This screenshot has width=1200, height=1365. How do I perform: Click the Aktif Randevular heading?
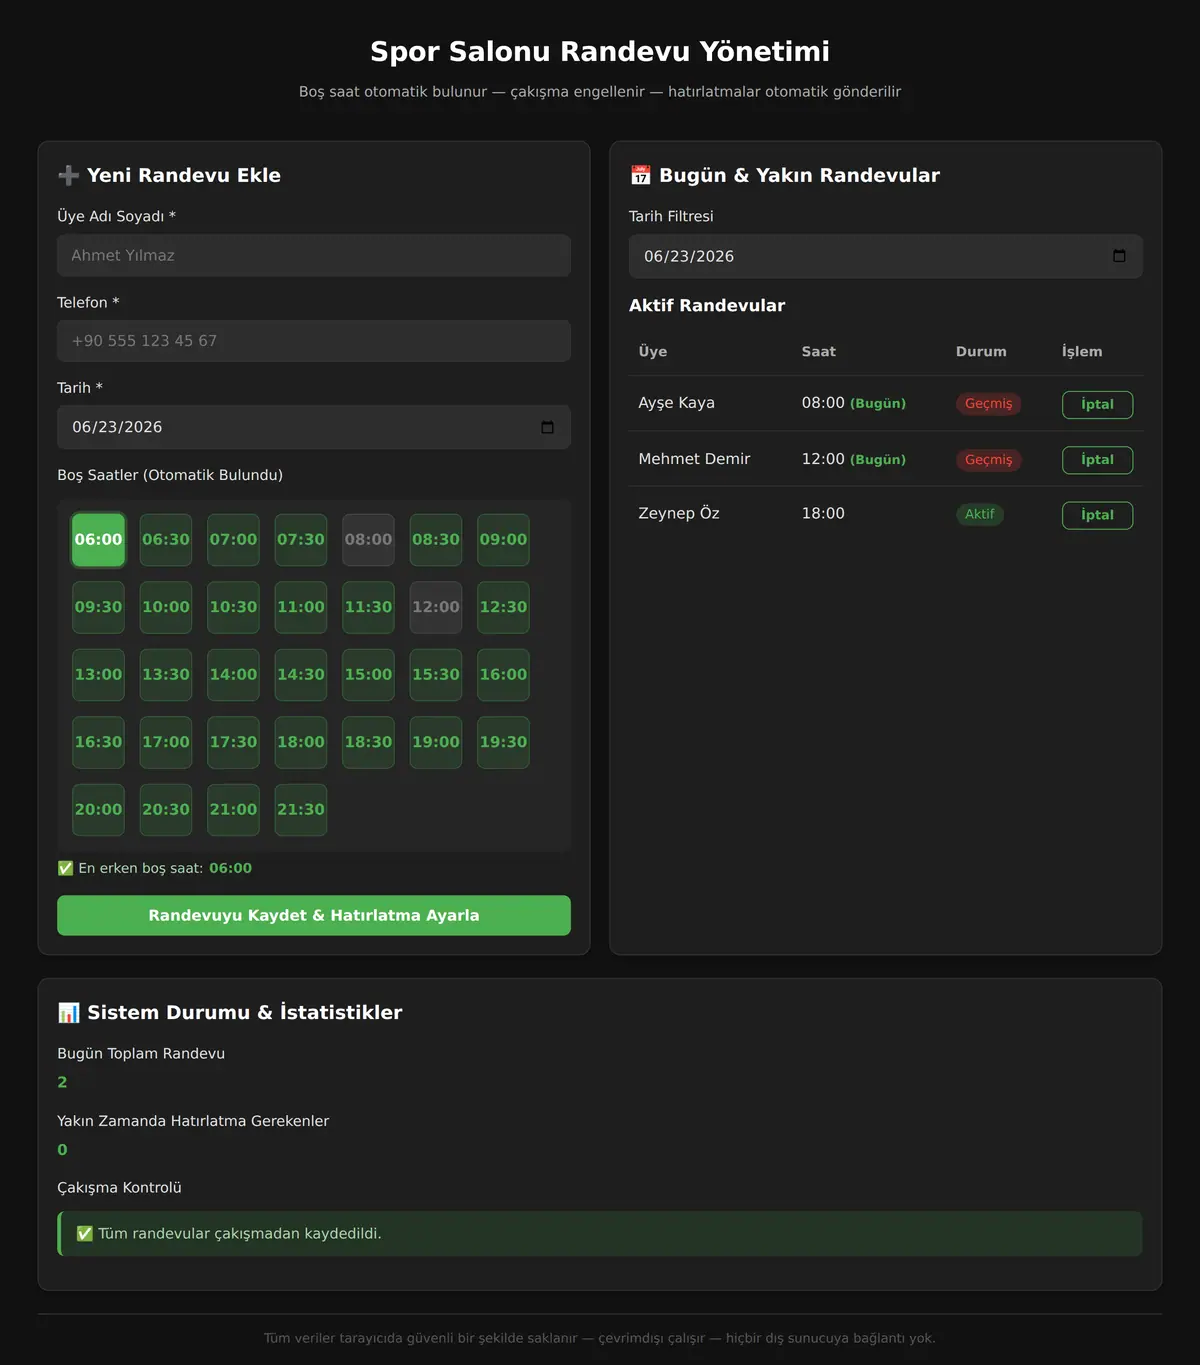tap(707, 306)
